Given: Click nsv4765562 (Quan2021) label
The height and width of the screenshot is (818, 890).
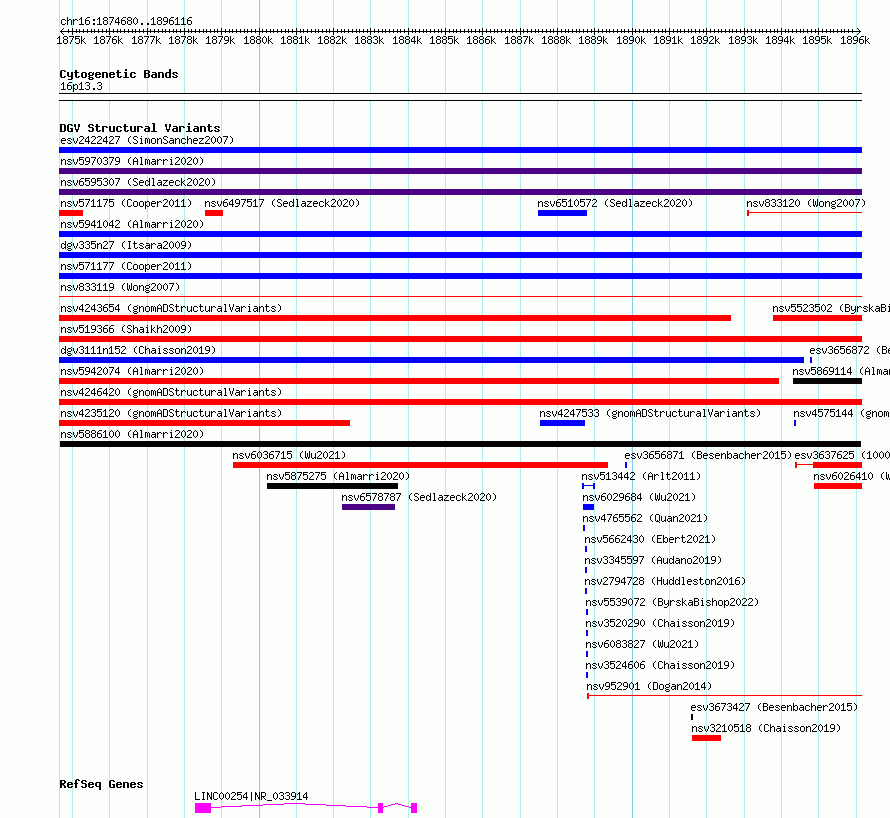Looking at the screenshot, I should [x=645, y=518].
